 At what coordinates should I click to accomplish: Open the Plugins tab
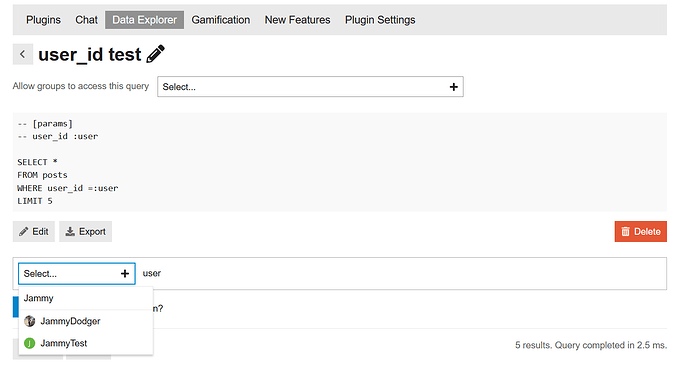pos(43,20)
